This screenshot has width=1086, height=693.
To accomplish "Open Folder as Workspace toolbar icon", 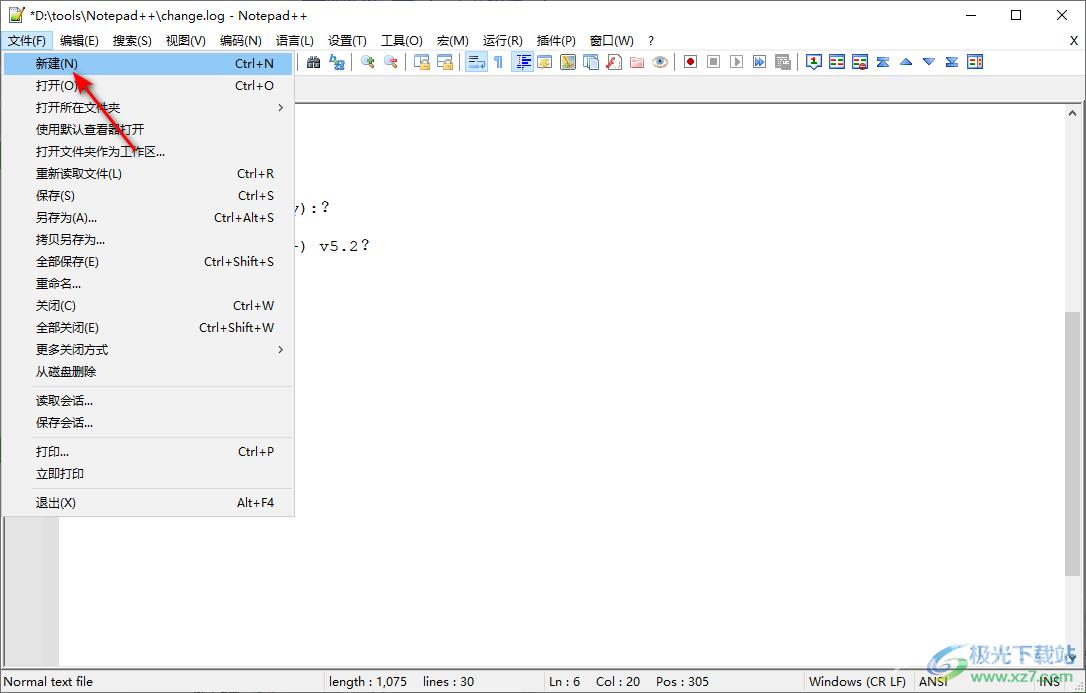I will pos(637,62).
